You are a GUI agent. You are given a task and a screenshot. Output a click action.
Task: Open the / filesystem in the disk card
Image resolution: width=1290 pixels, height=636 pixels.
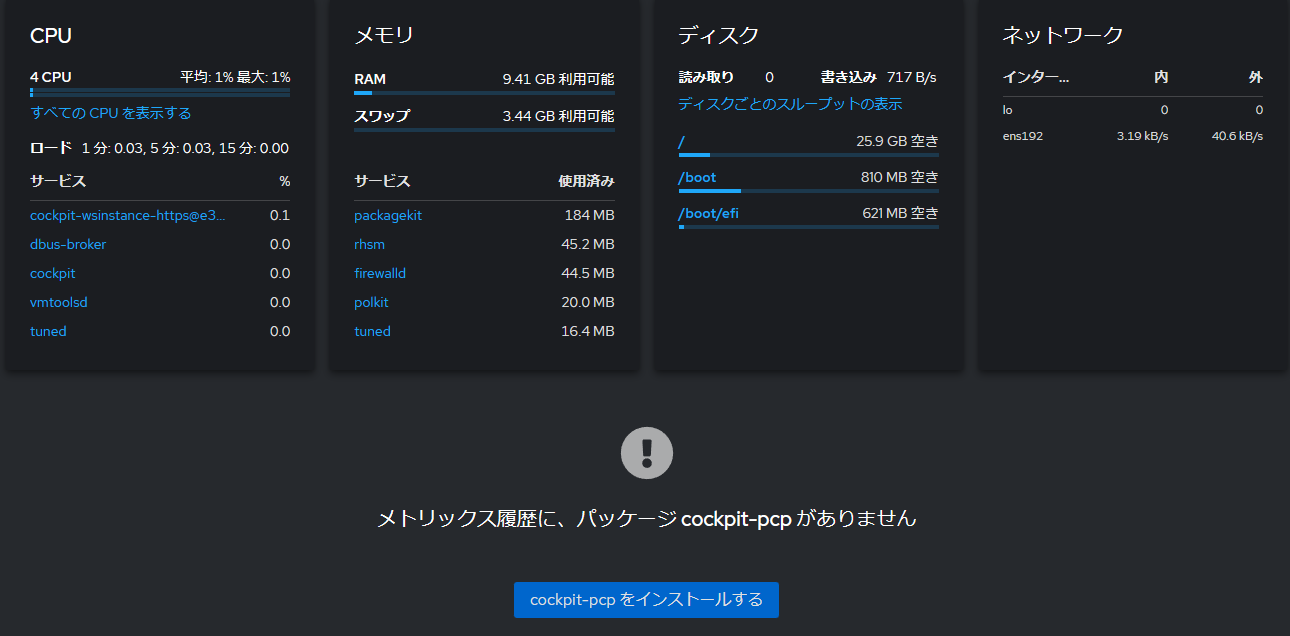(x=682, y=141)
